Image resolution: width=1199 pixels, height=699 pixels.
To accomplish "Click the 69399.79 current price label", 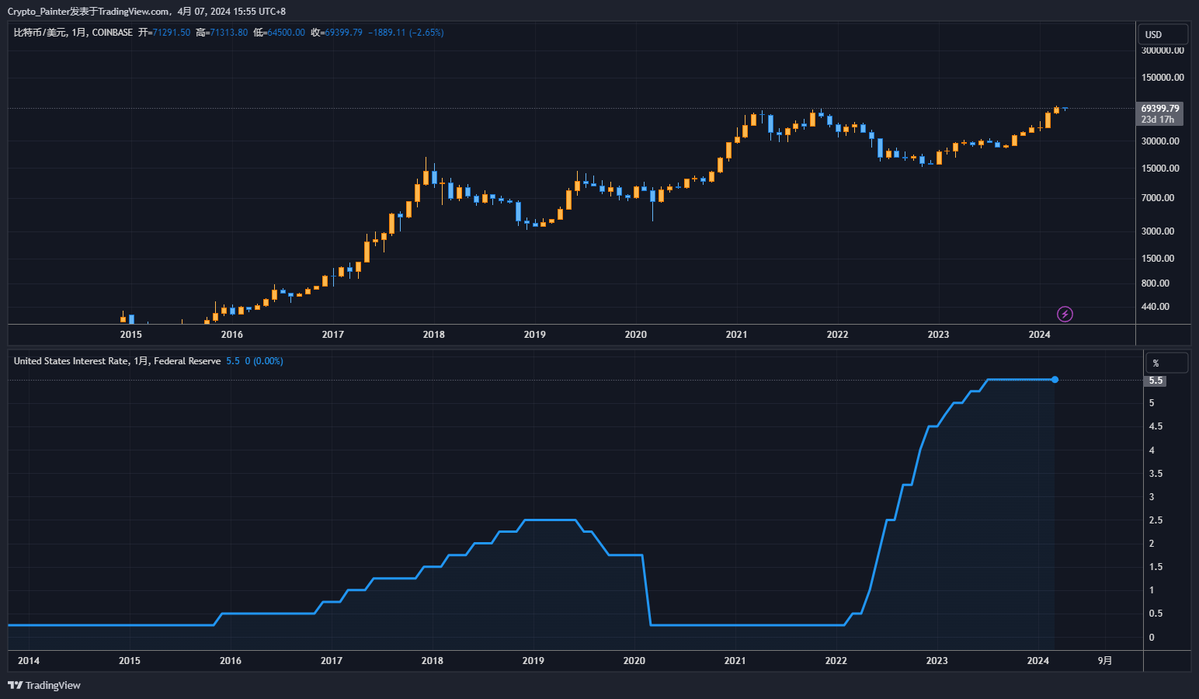I will coord(1160,107).
